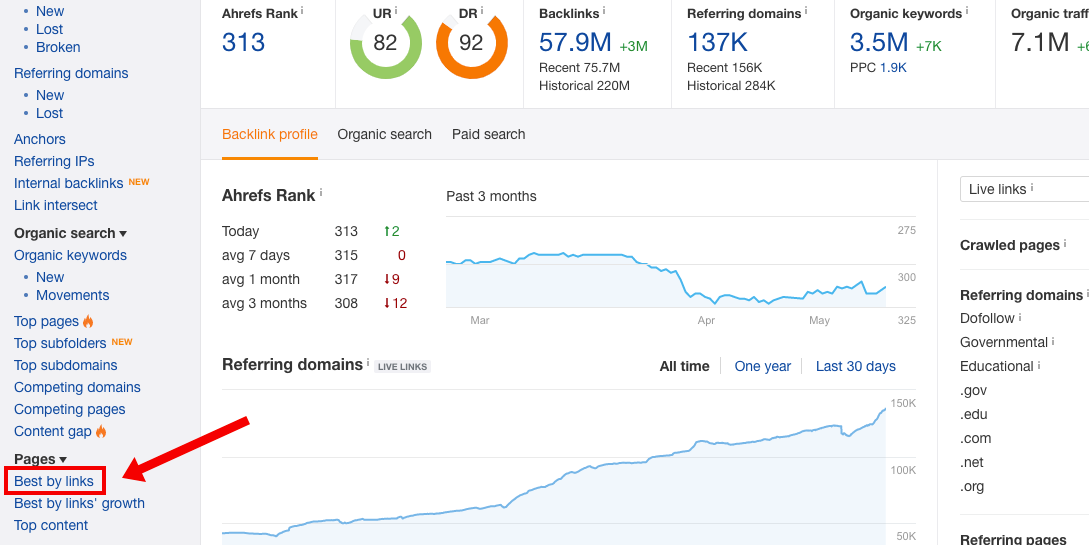Click the info icon beside Organic keywords header
Image resolution: width=1089 pixels, height=545 pixels.
(x=967, y=11)
